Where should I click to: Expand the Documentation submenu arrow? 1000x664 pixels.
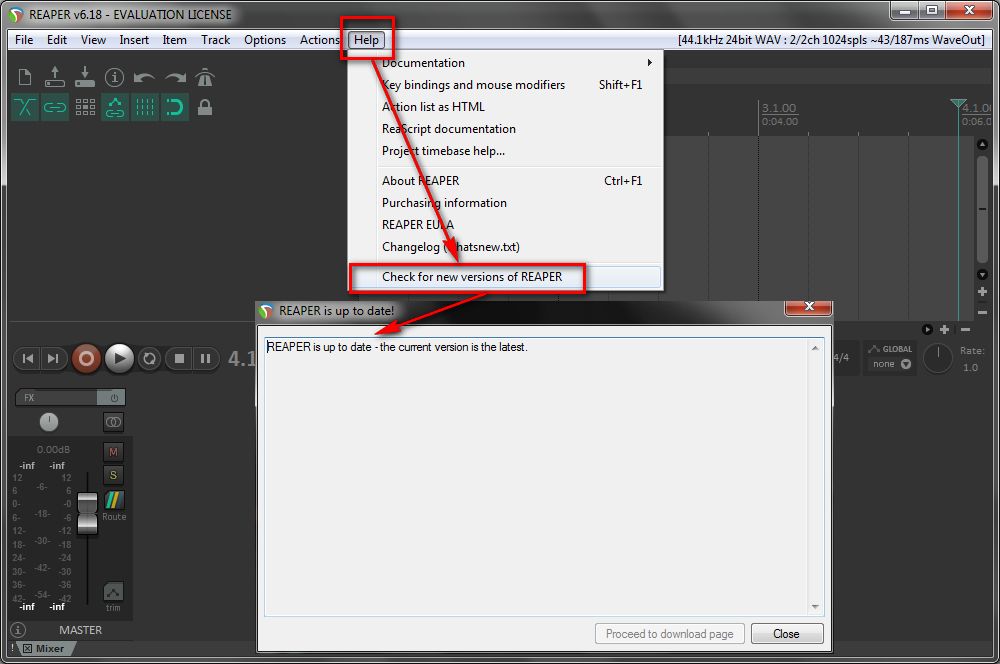(x=649, y=63)
